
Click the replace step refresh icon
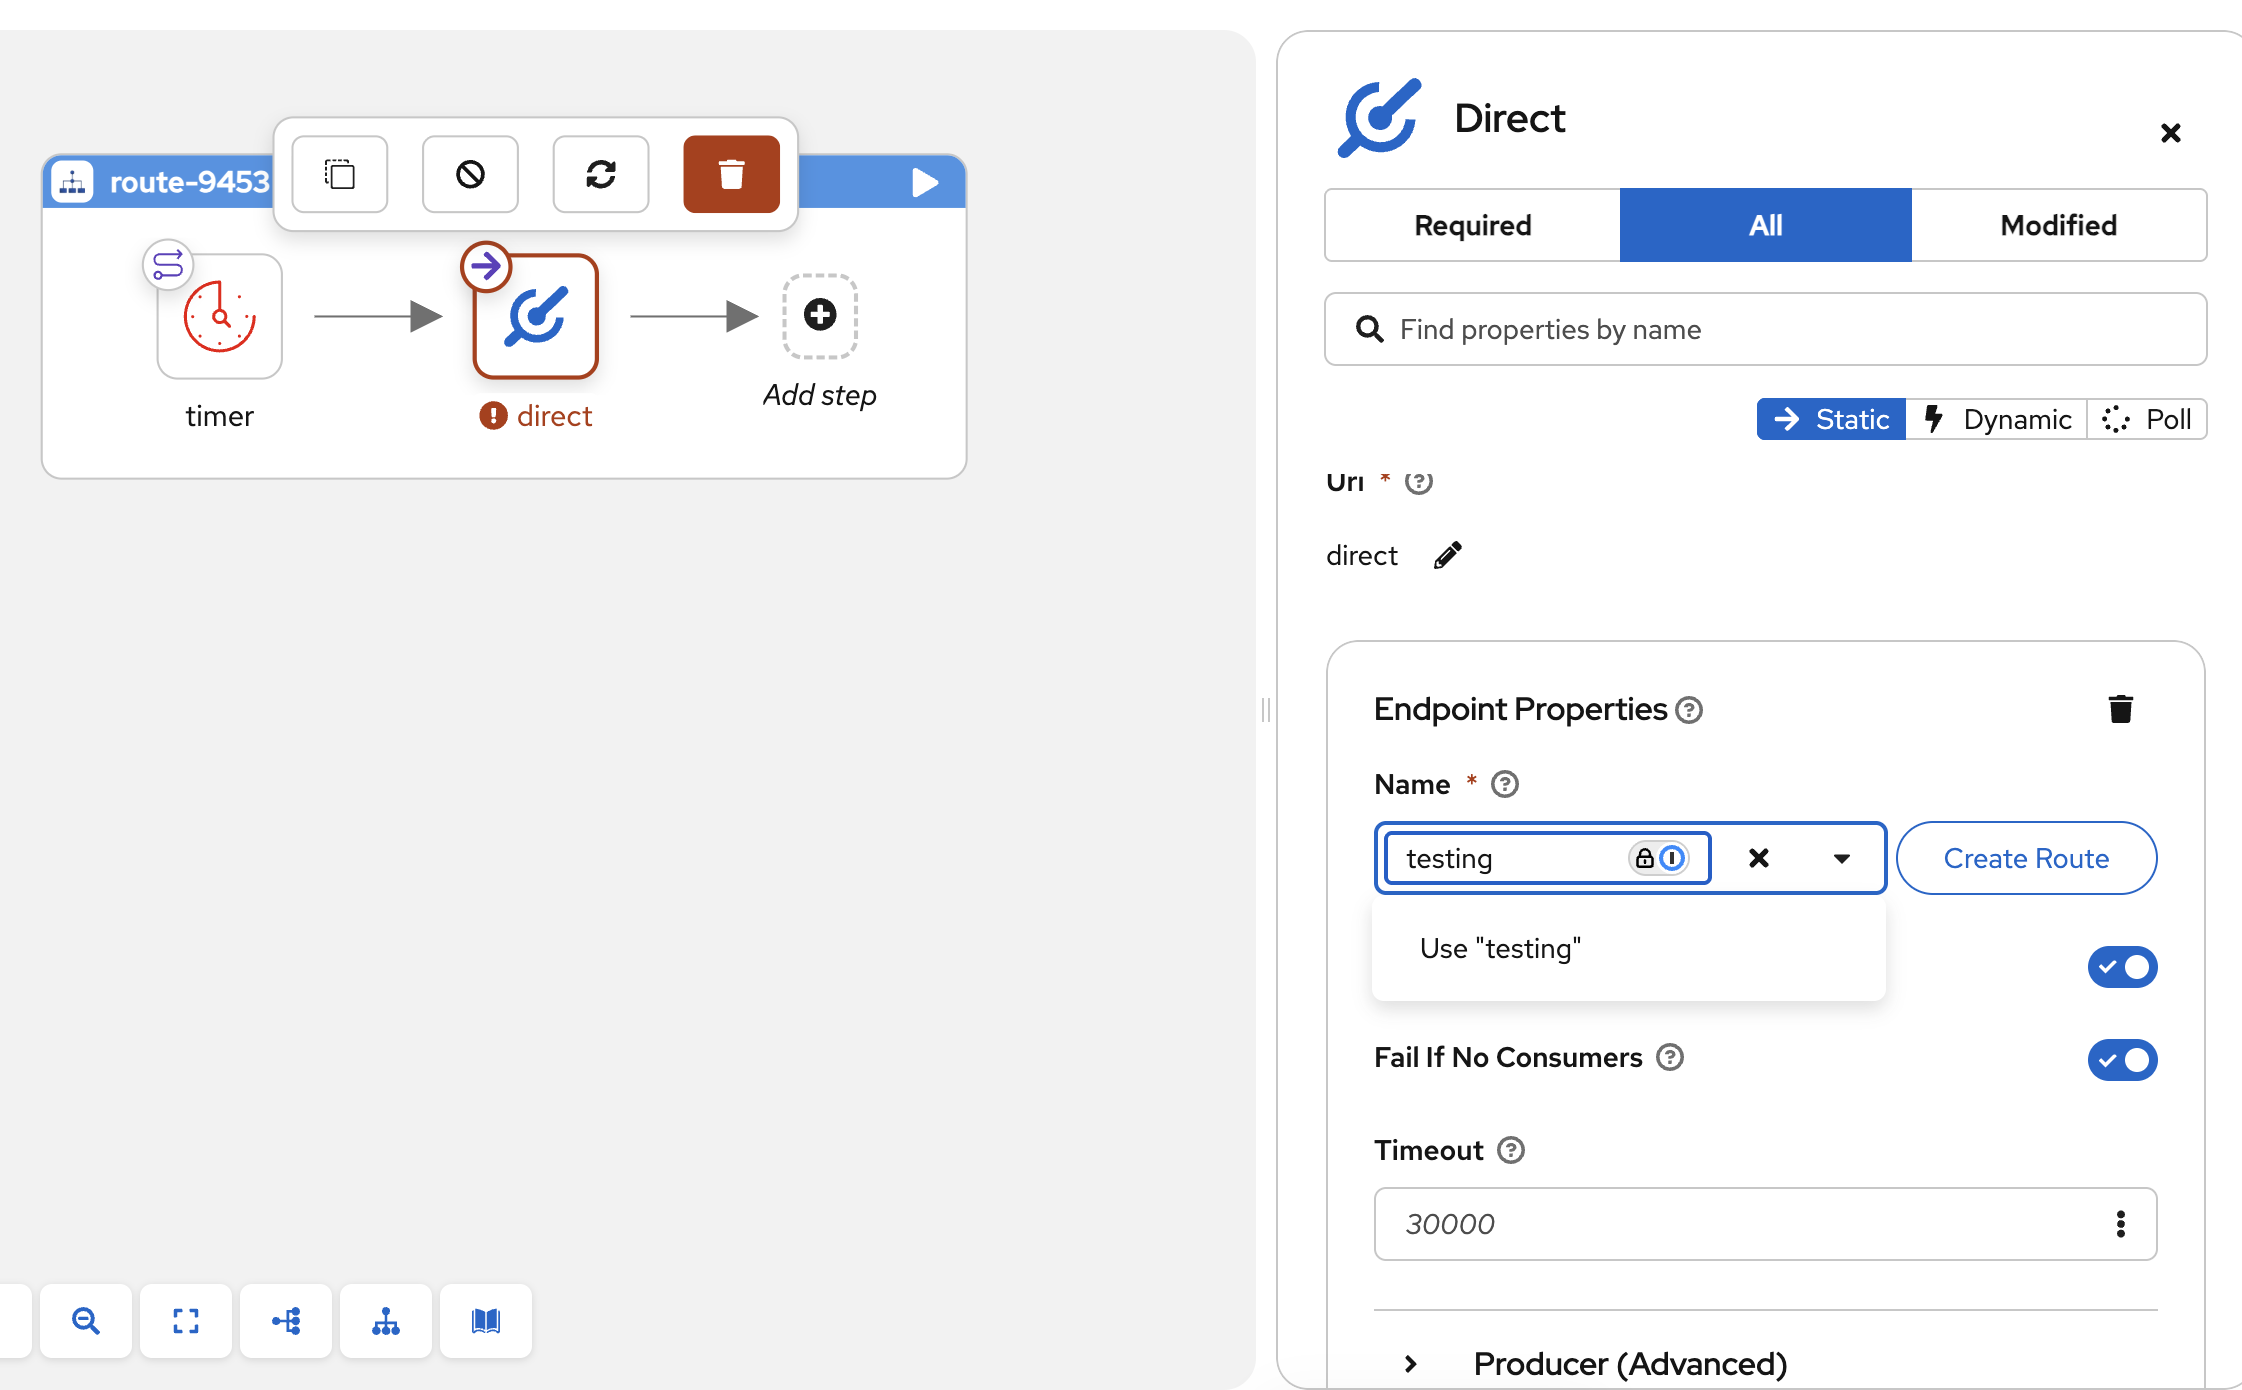(x=601, y=175)
